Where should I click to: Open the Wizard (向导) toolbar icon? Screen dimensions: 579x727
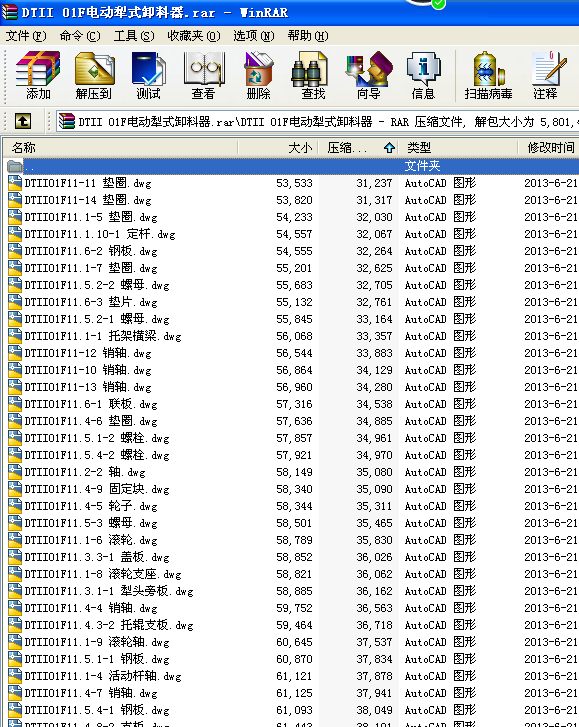(369, 69)
